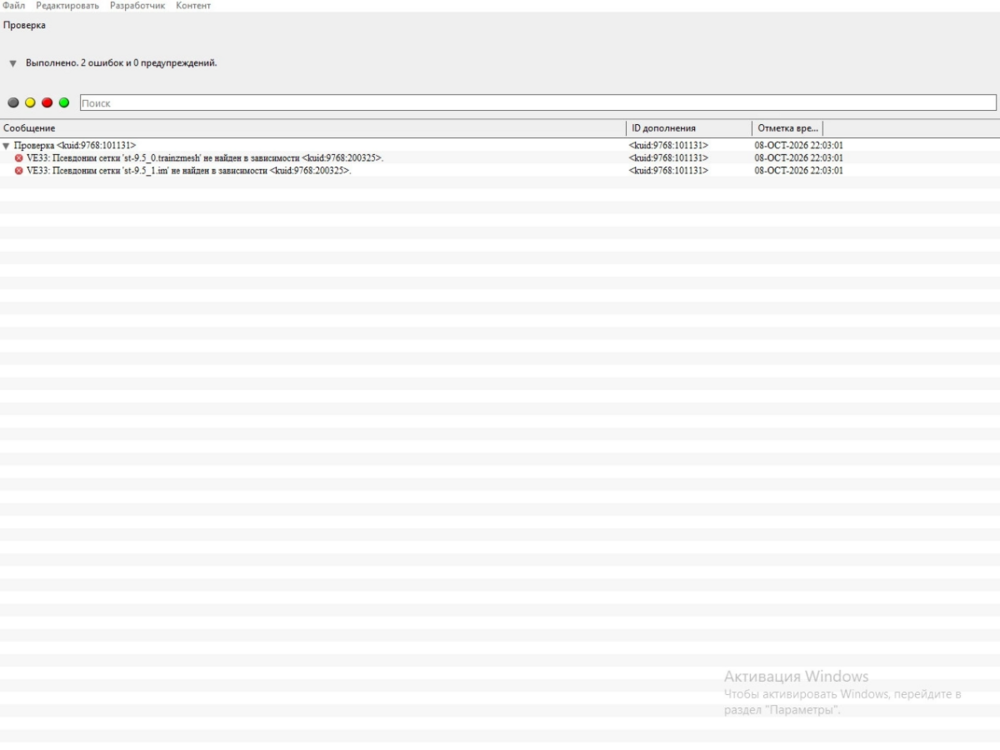
Task: Click ID cell of the Проверка row
Action: coord(668,145)
